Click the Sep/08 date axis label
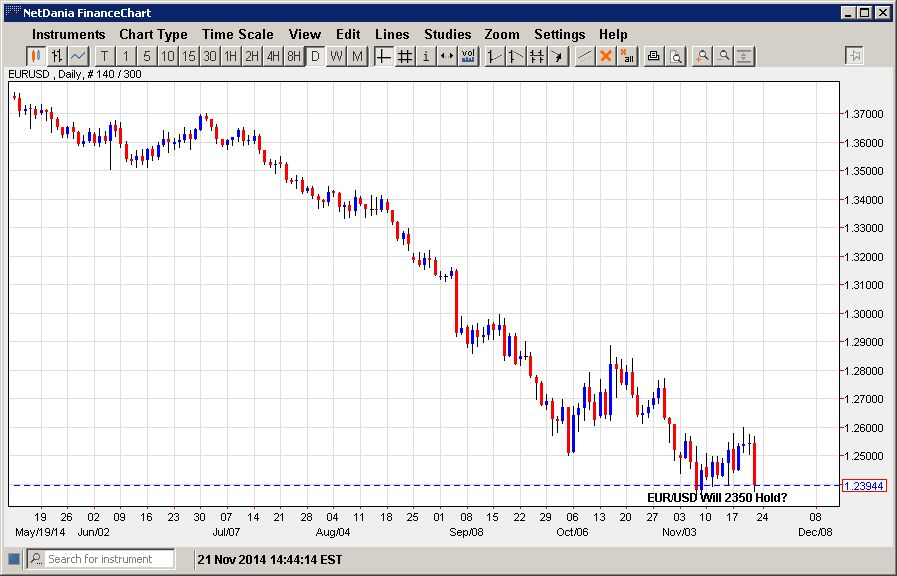This screenshot has height=576, width=897. [x=466, y=532]
